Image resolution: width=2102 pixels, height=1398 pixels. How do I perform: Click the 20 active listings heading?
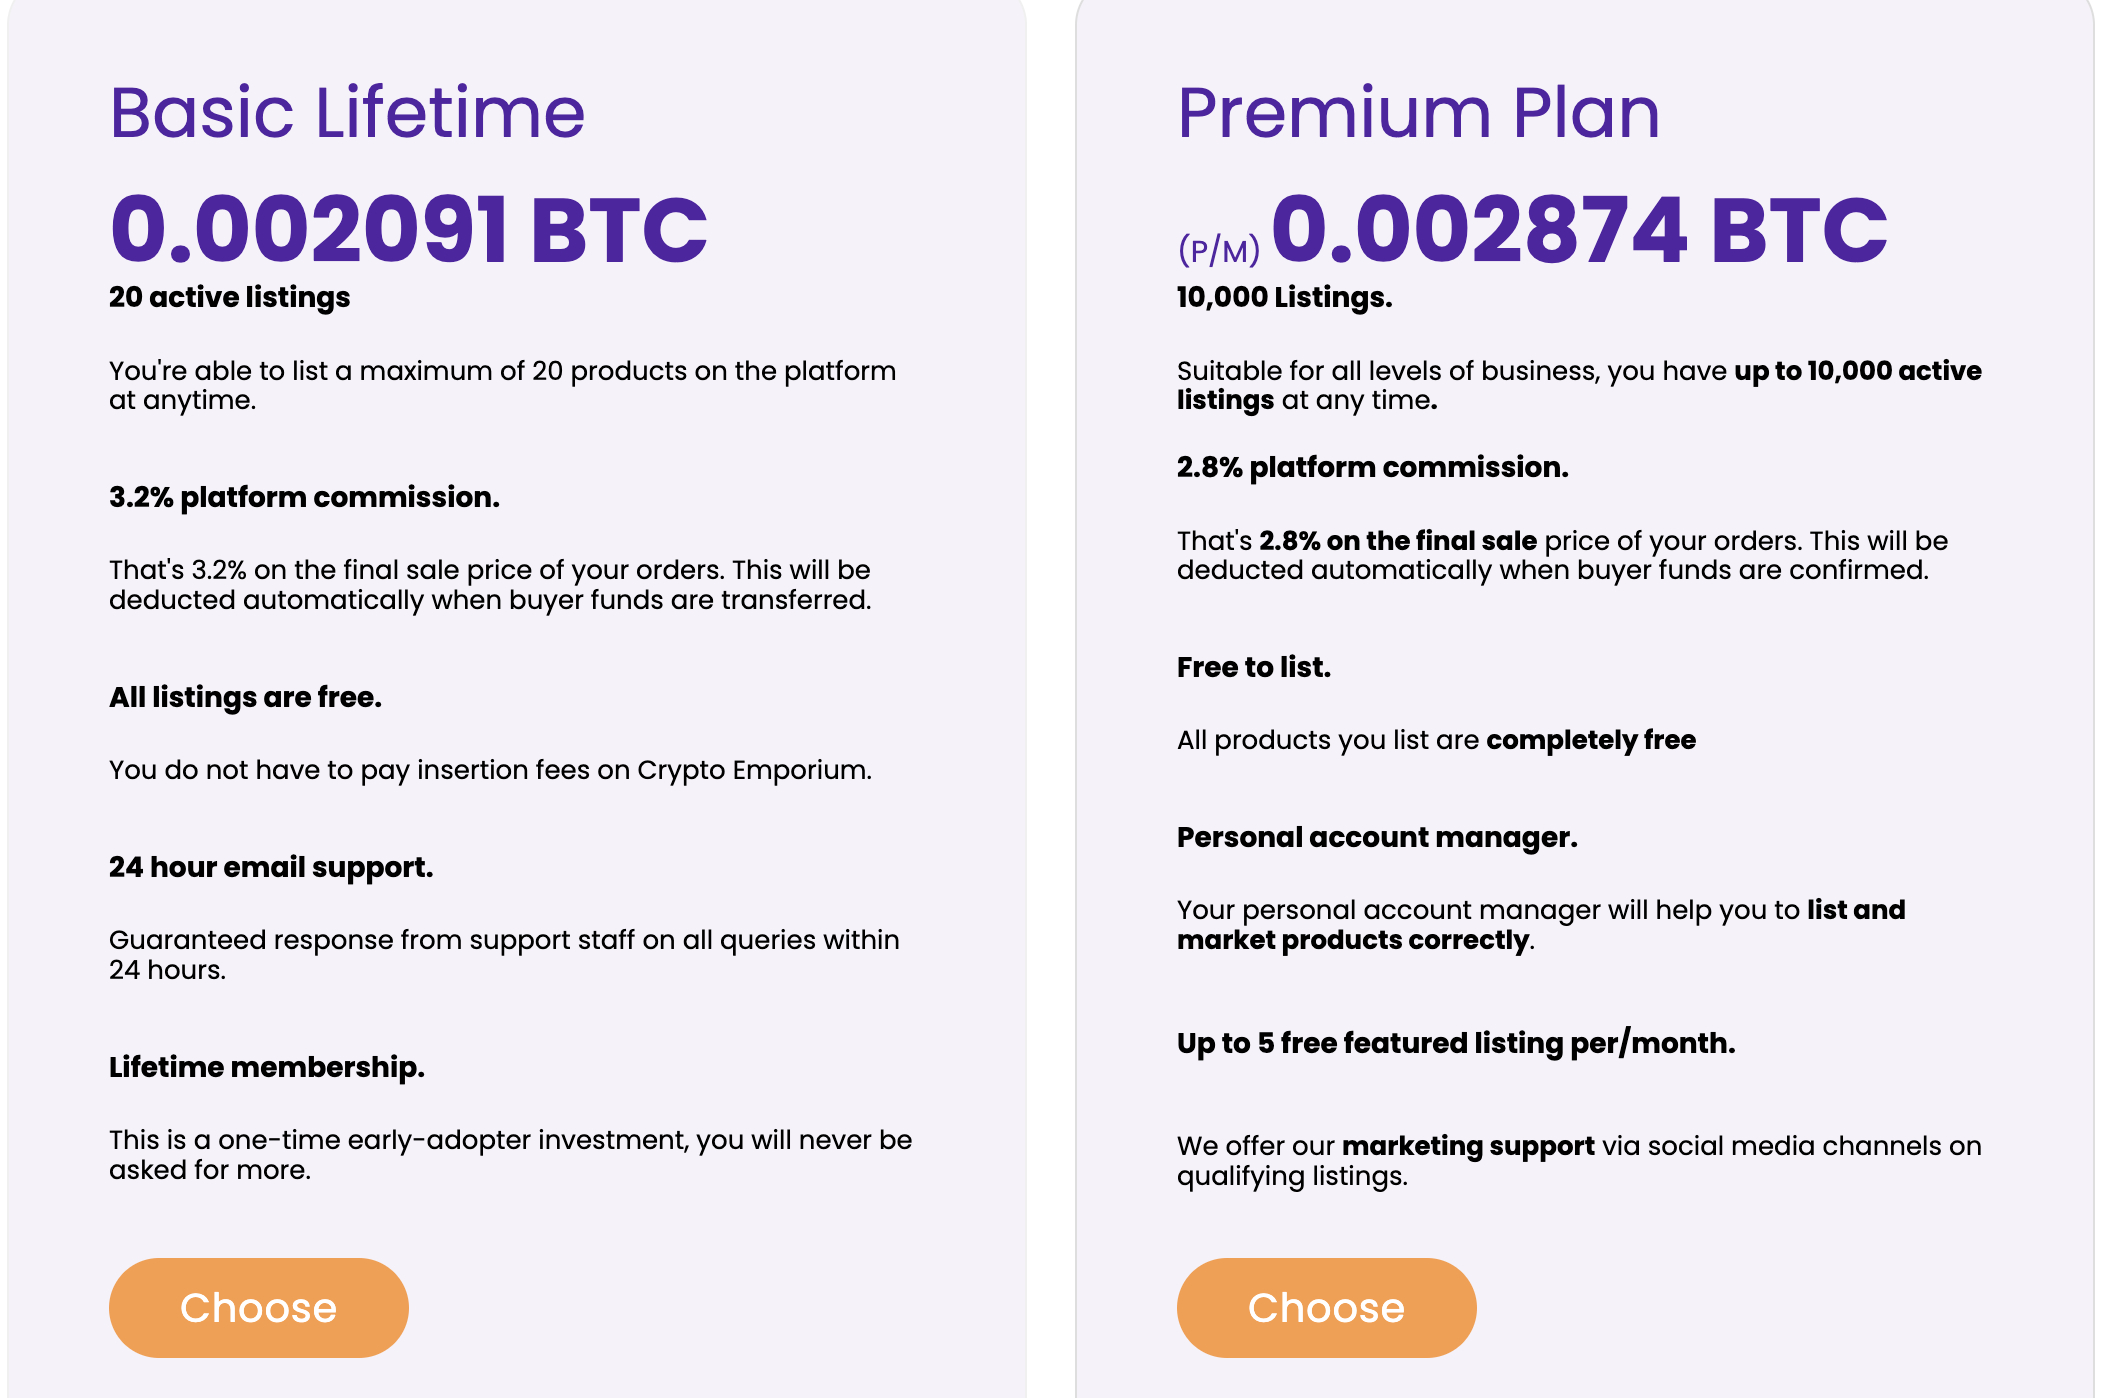click(229, 297)
